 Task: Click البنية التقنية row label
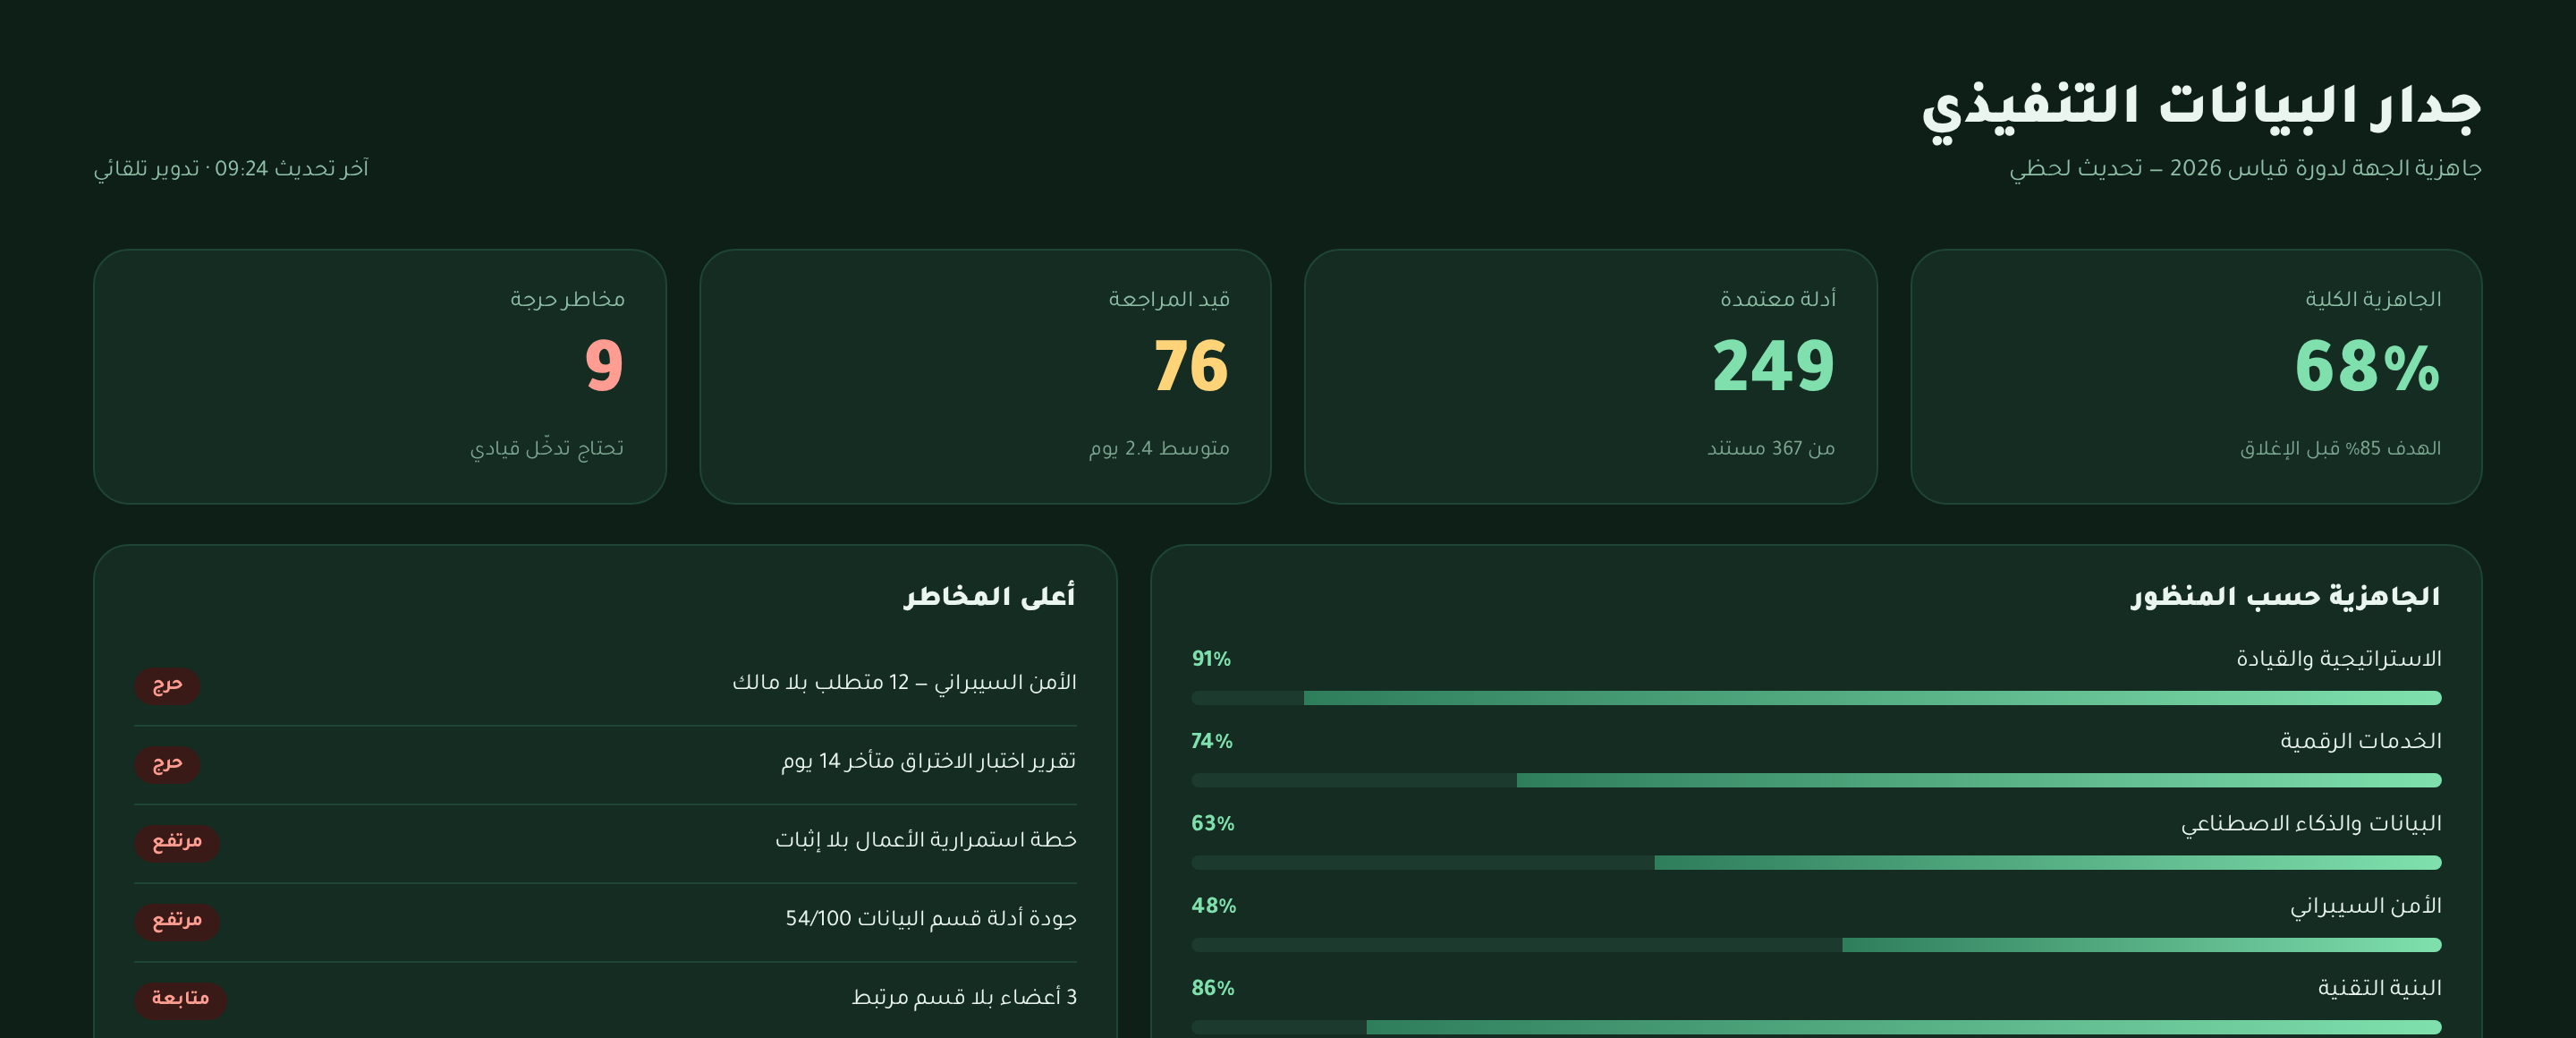2380,988
